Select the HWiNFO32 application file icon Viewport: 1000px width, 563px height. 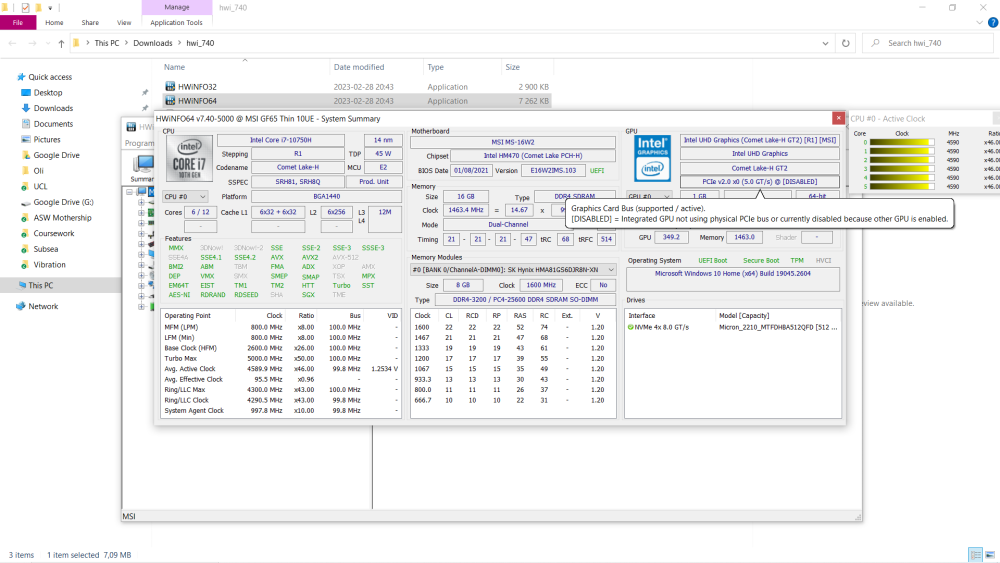pos(170,87)
